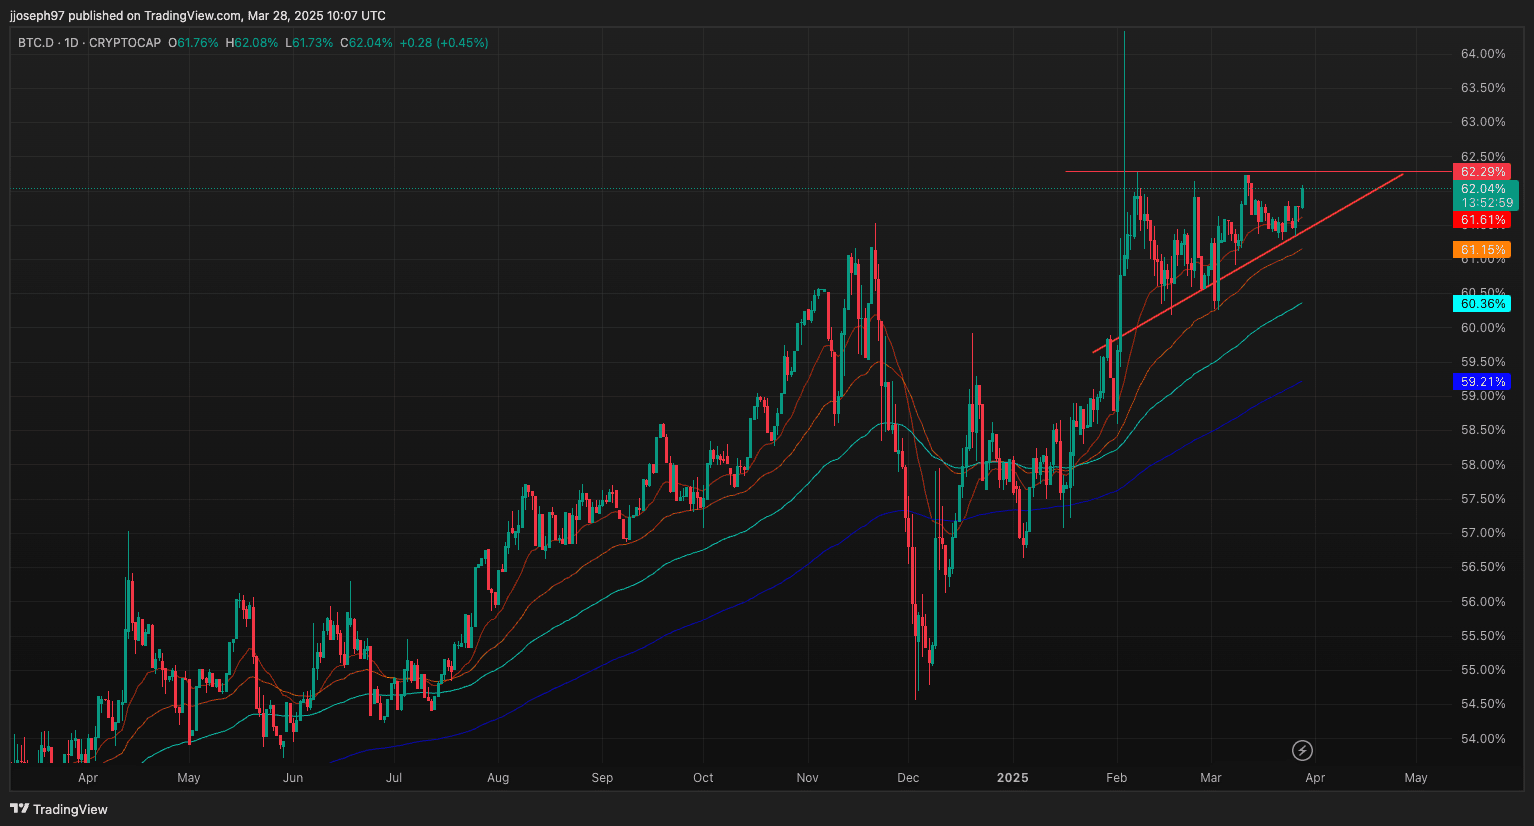Image resolution: width=1534 pixels, height=826 pixels.
Task: Click the orange 61.15% moving average label
Action: 1482,249
